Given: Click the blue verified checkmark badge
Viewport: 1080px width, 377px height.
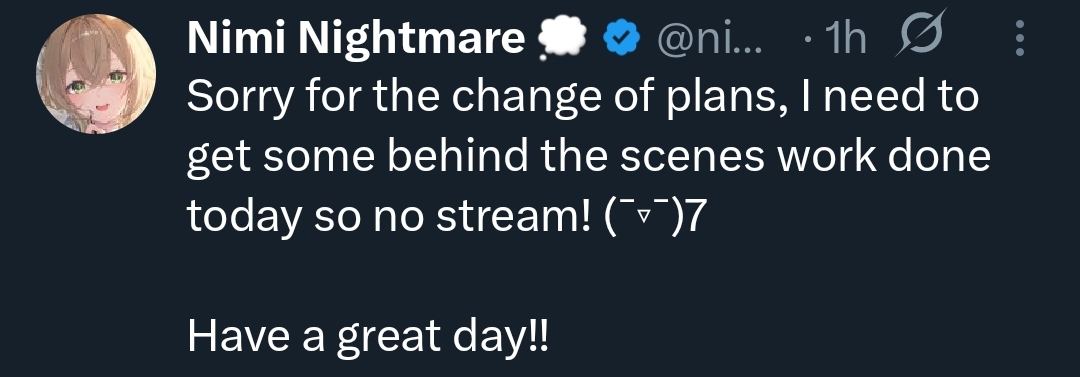Looking at the screenshot, I should click(623, 40).
